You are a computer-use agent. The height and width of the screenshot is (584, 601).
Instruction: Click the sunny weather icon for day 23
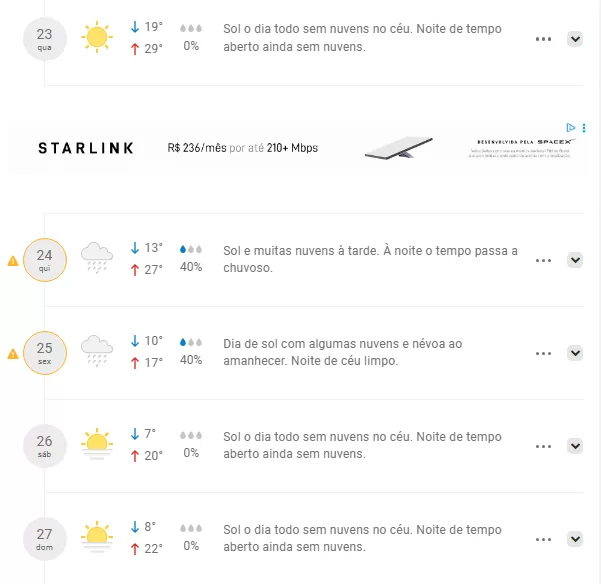pos(96,38)
